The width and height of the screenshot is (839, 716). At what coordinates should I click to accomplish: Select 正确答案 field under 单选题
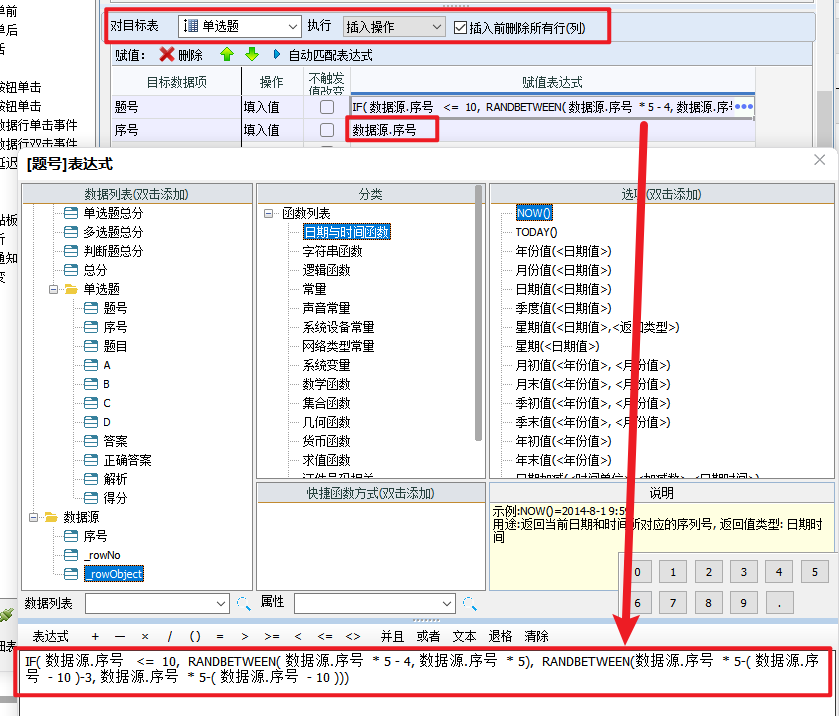(127, 460)
